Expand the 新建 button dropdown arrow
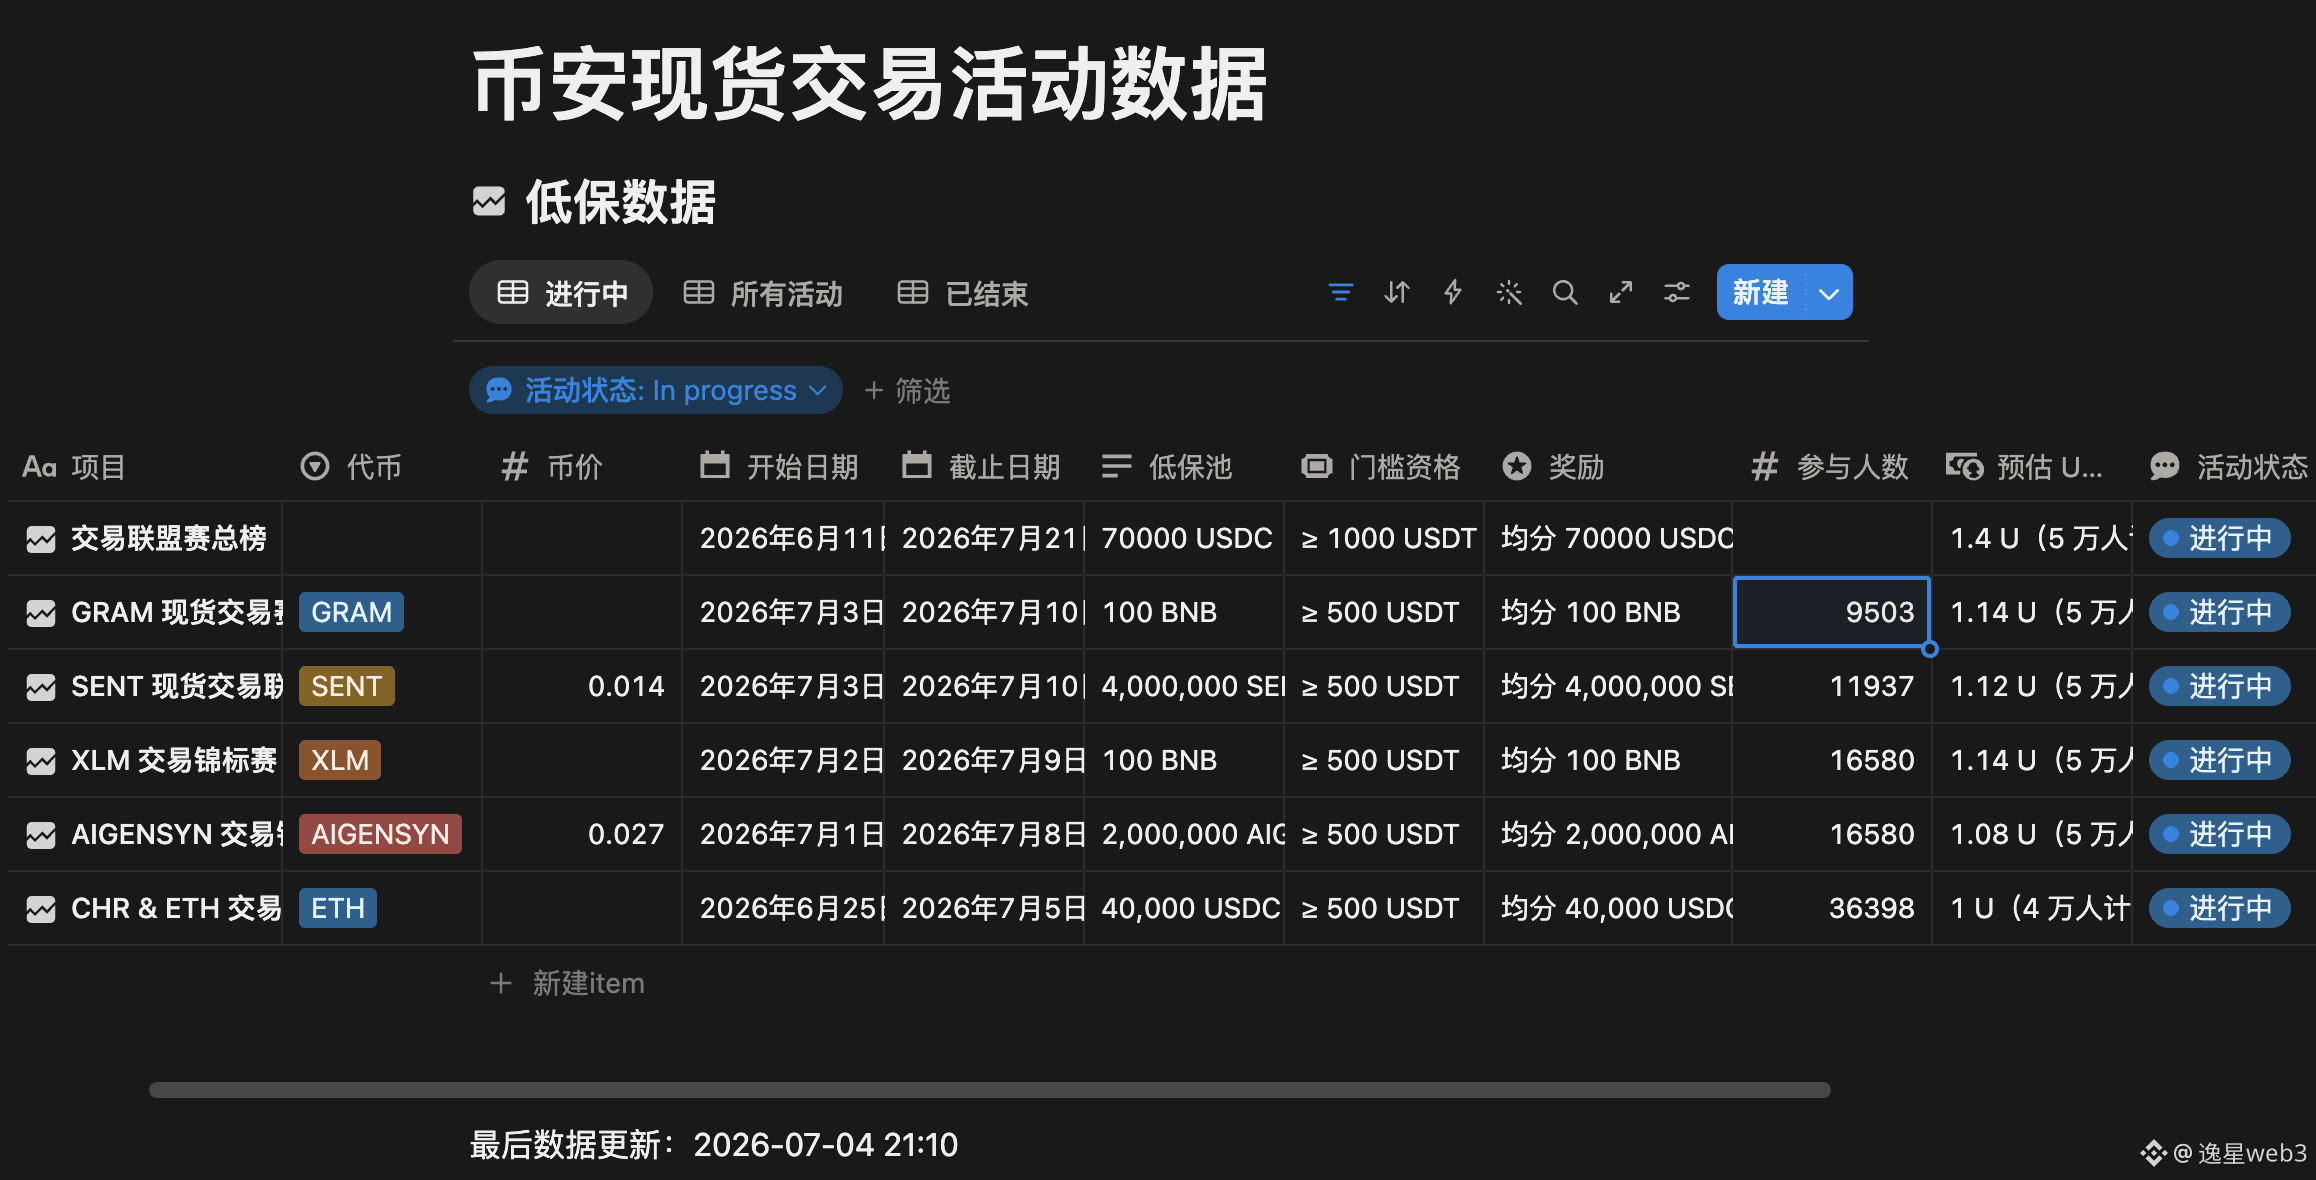 1830,293
